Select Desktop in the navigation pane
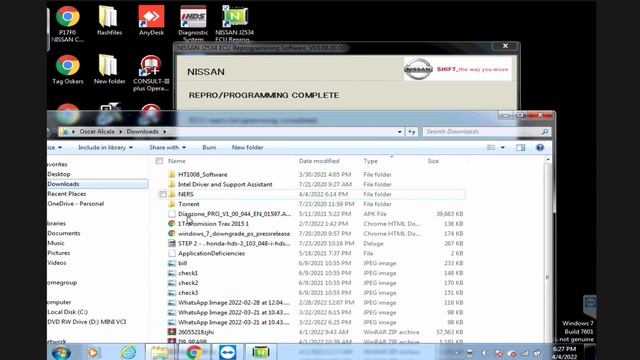 59,174
